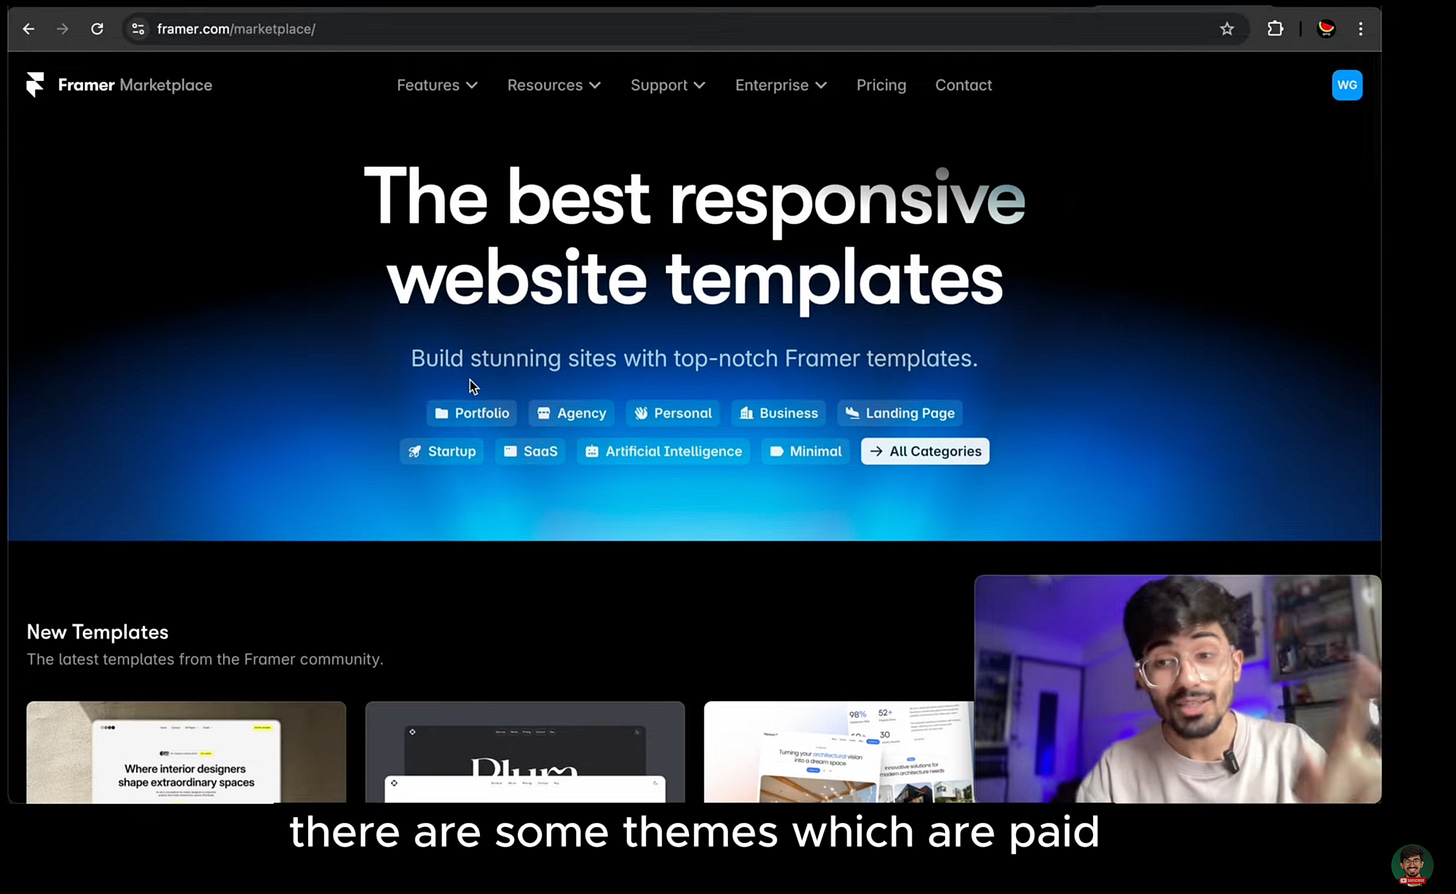Screen dimensions: 1456x894
Task: Go back using browser back arrow
Action: click(29, 29)
